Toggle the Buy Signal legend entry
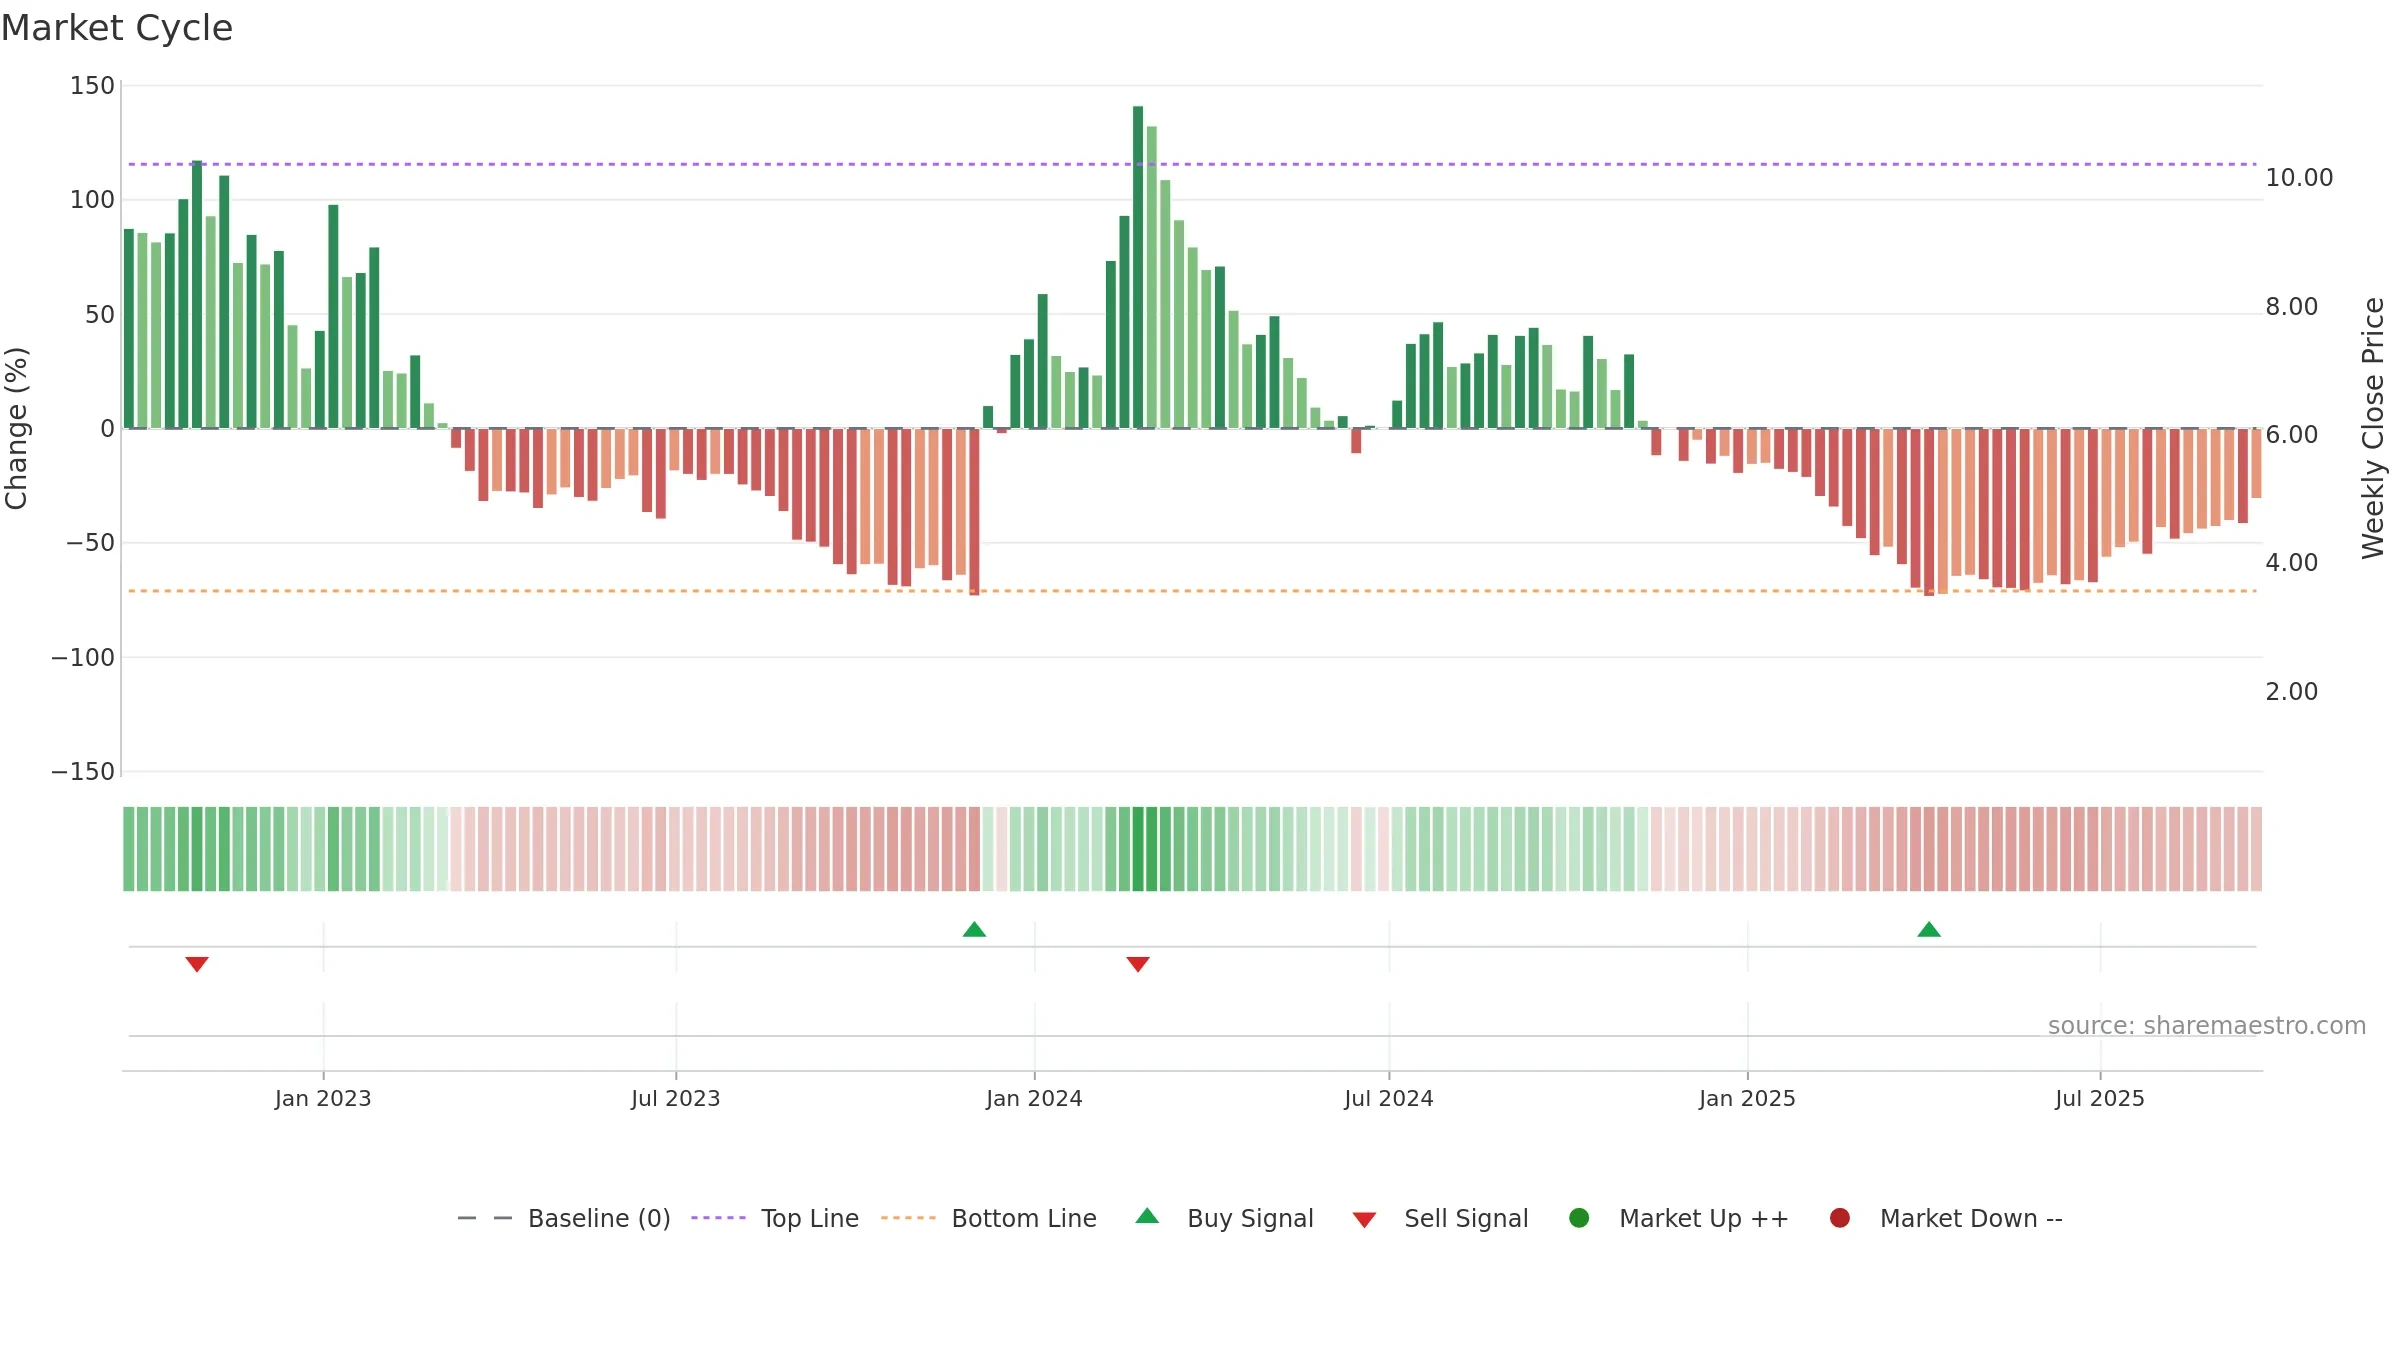2400x1350 pixels. coord(1225,1218)
